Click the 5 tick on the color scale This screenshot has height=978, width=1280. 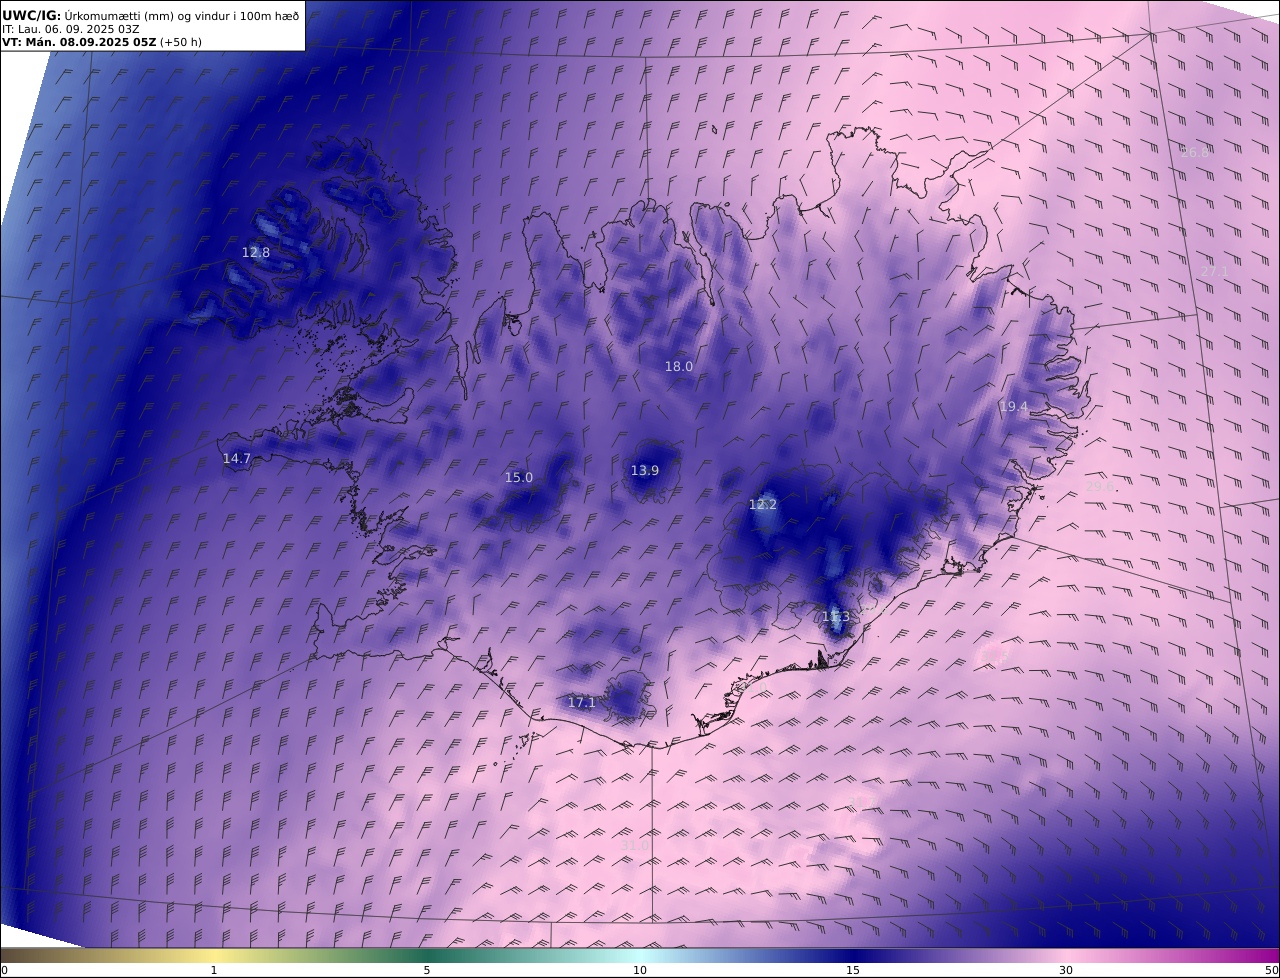pyautogui.click(x=427, y=970)
